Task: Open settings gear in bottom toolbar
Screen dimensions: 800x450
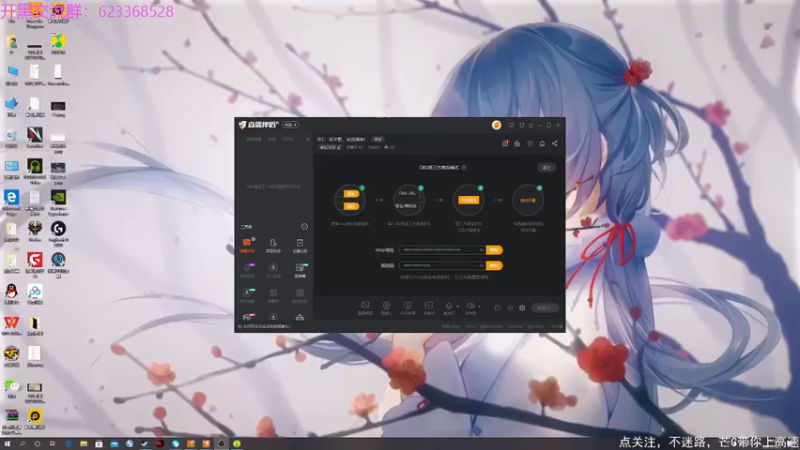Action: coord(522,308)
